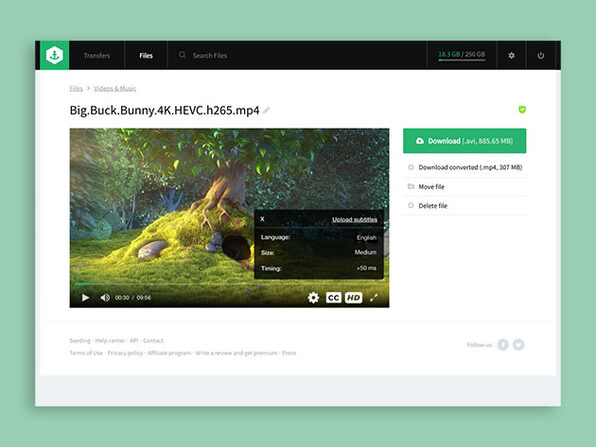Click the video progress bar
596x447 pixels.
click(229, 284)
